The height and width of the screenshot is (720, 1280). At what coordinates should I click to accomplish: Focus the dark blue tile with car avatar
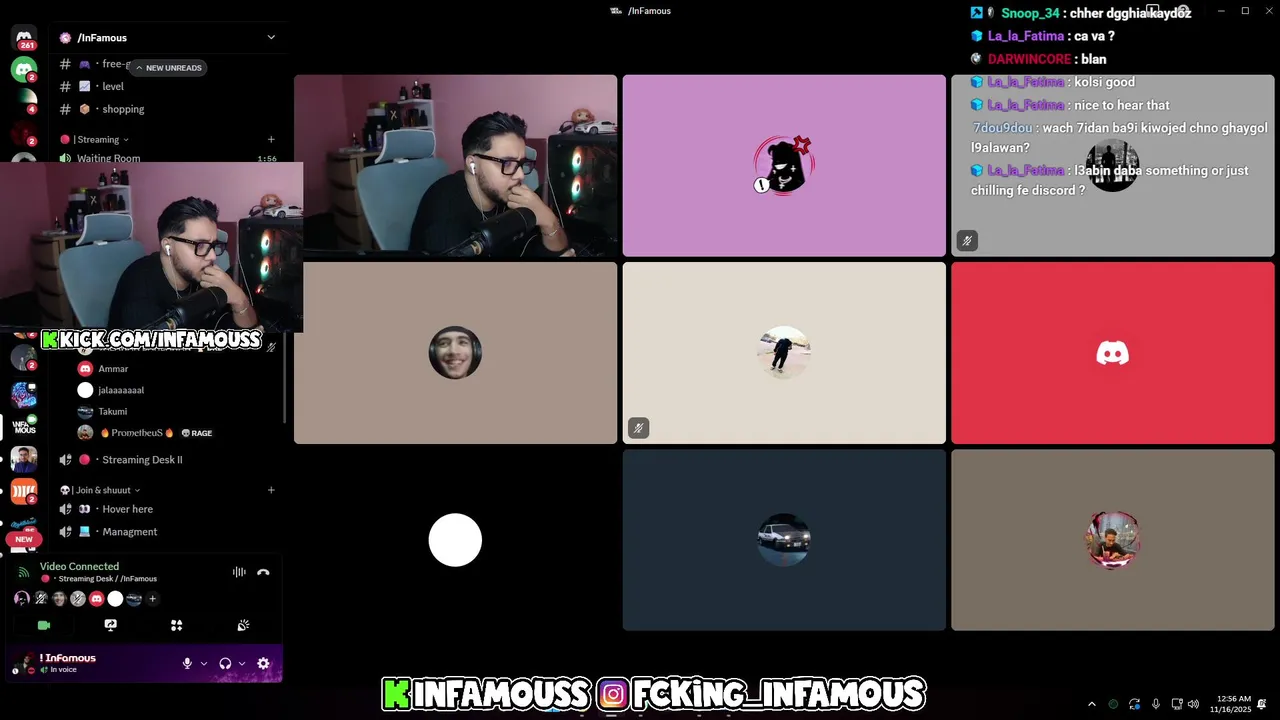(x=784, y=540)
